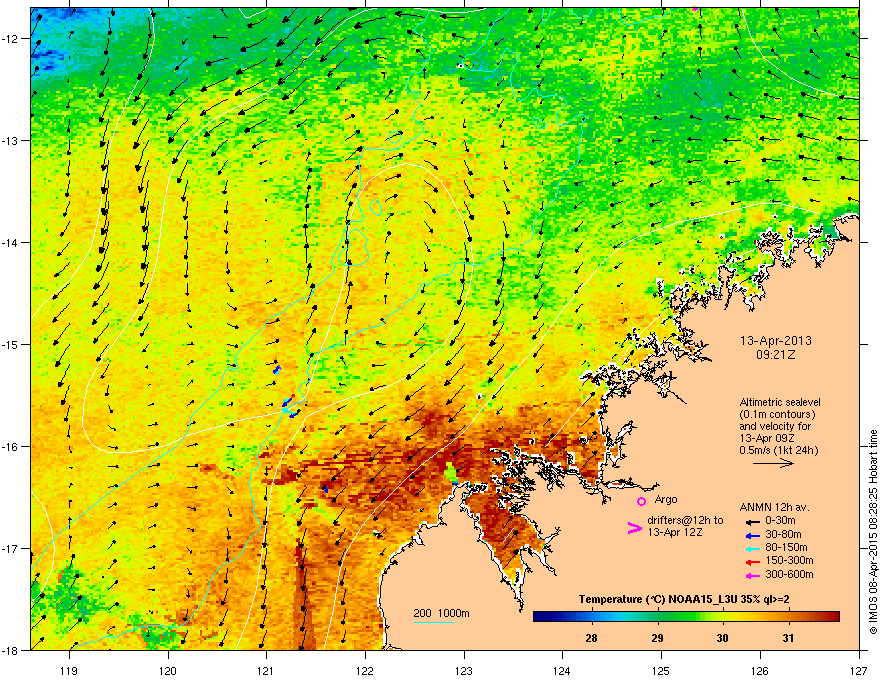The width and height of the screenshot is (880, 680).
Task: Click the '13-Apr 12Z' drifter time text
Action: 675,532
